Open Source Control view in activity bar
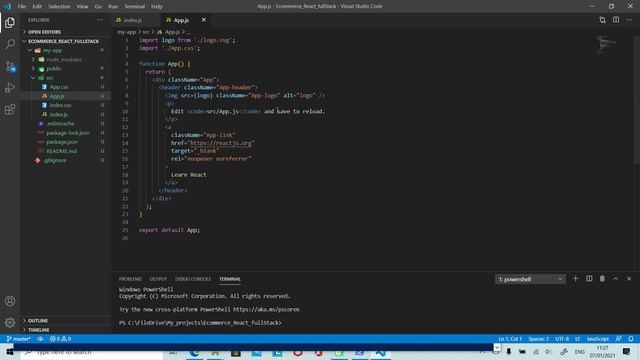The image size is (640, 360). coord(10,66)
